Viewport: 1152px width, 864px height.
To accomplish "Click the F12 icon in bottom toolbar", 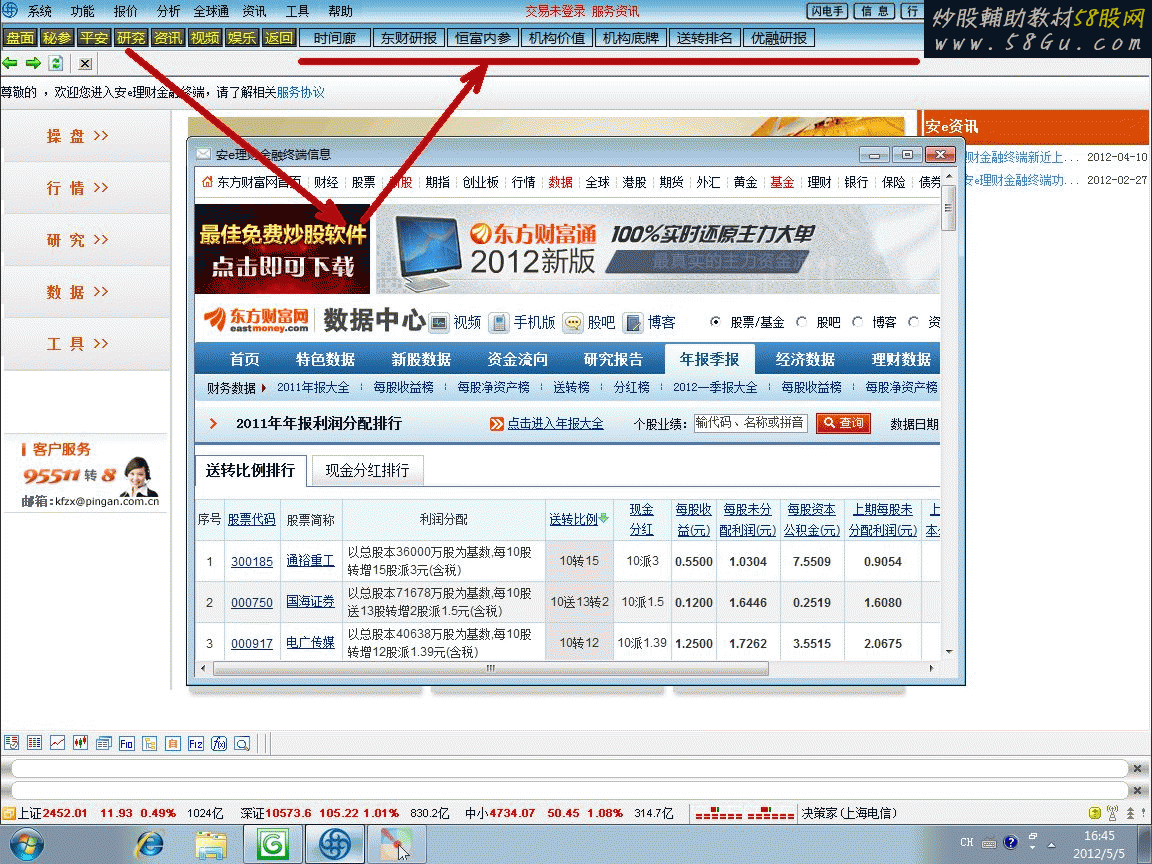I will point(195,743).
